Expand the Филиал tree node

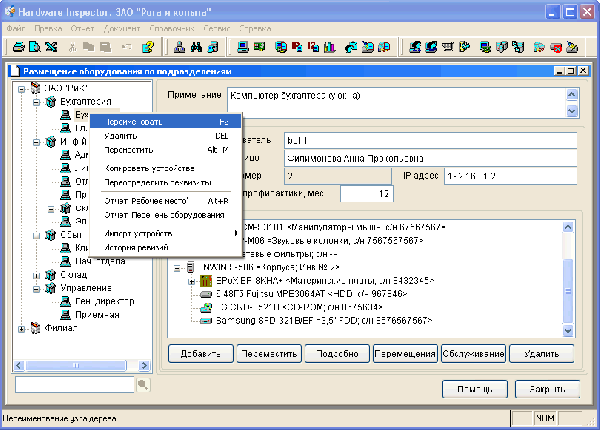coord(22,327)
